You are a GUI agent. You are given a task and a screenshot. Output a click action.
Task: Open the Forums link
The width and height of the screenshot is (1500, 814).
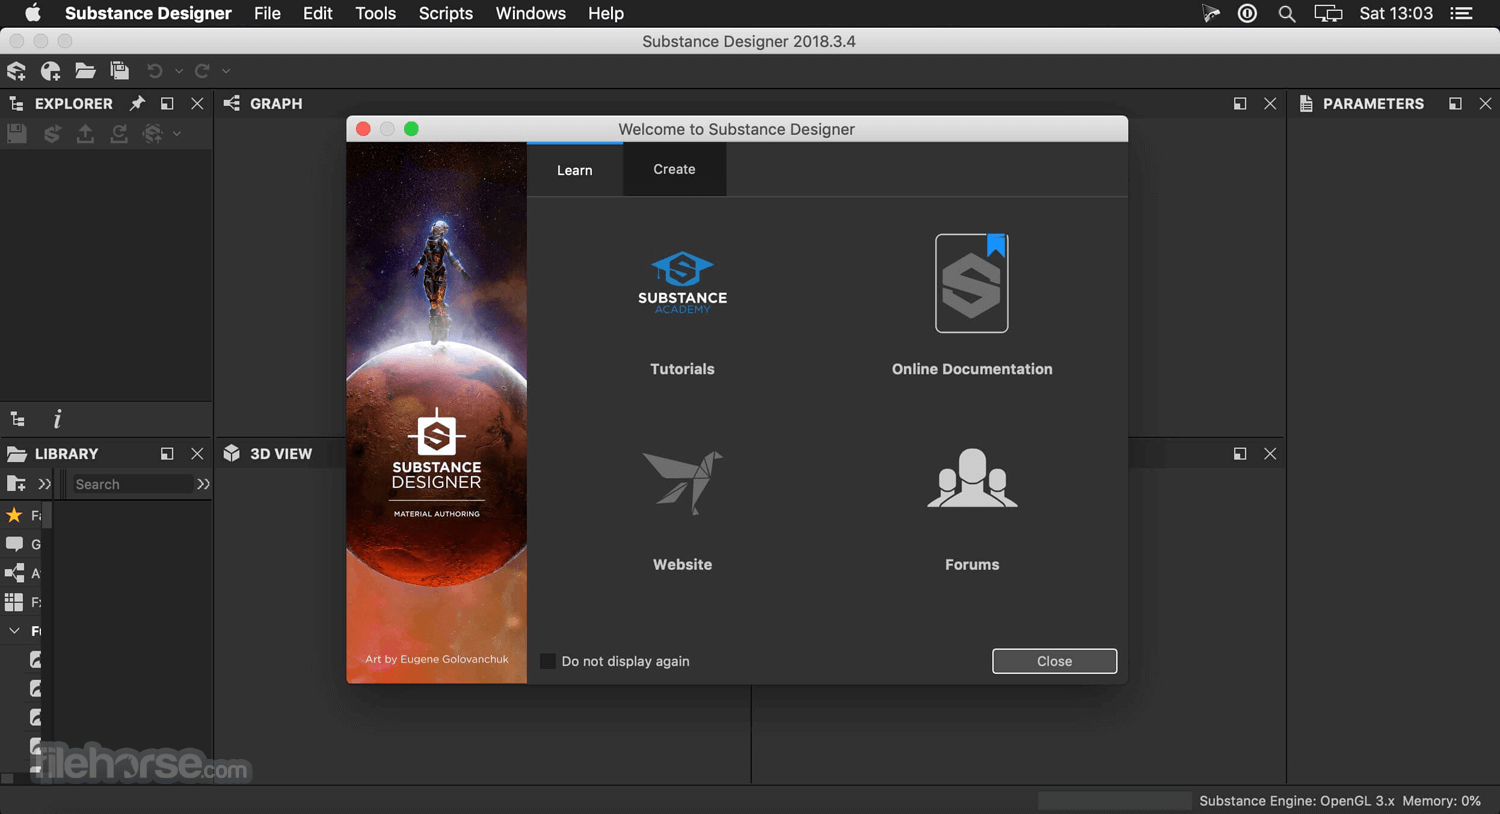[x=972, y=510]
